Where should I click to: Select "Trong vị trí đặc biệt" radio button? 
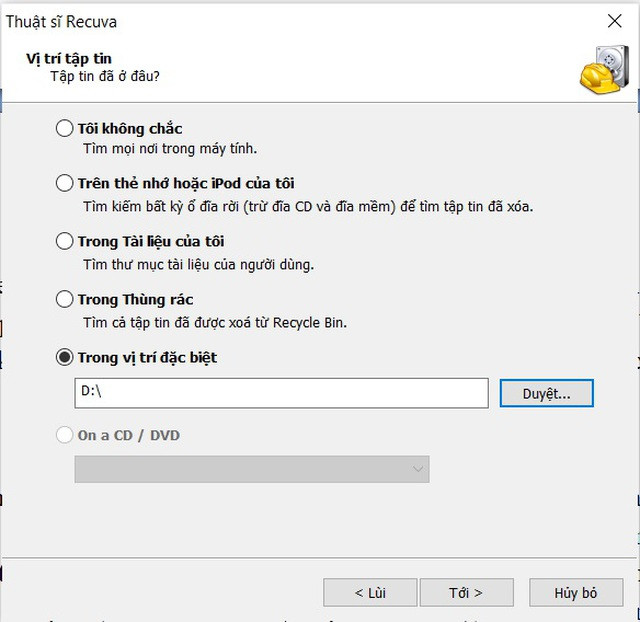click(65, 357)
